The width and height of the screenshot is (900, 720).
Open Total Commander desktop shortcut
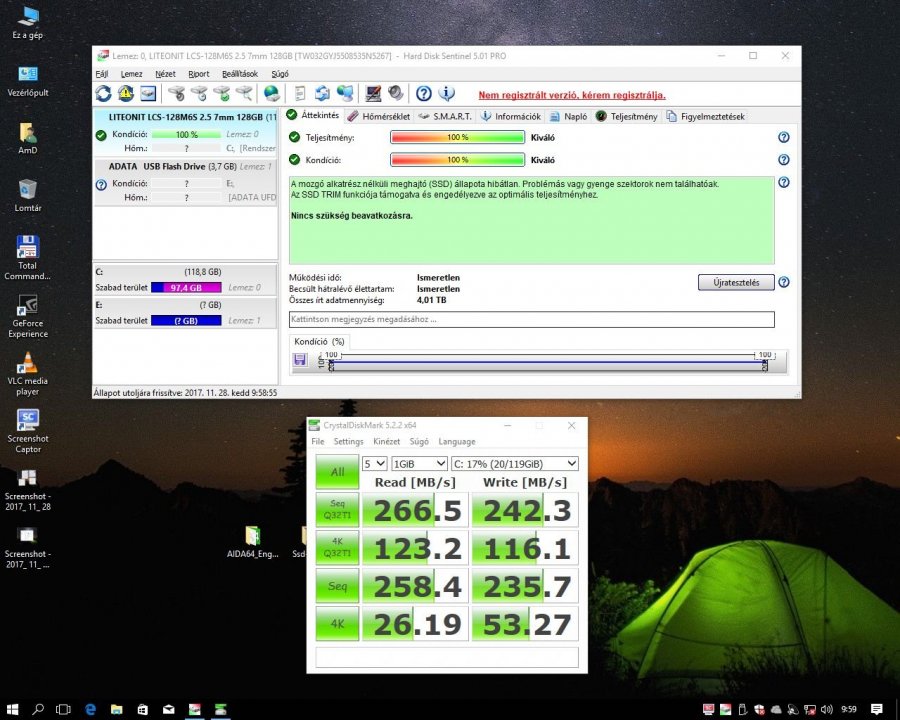point(28,258)
